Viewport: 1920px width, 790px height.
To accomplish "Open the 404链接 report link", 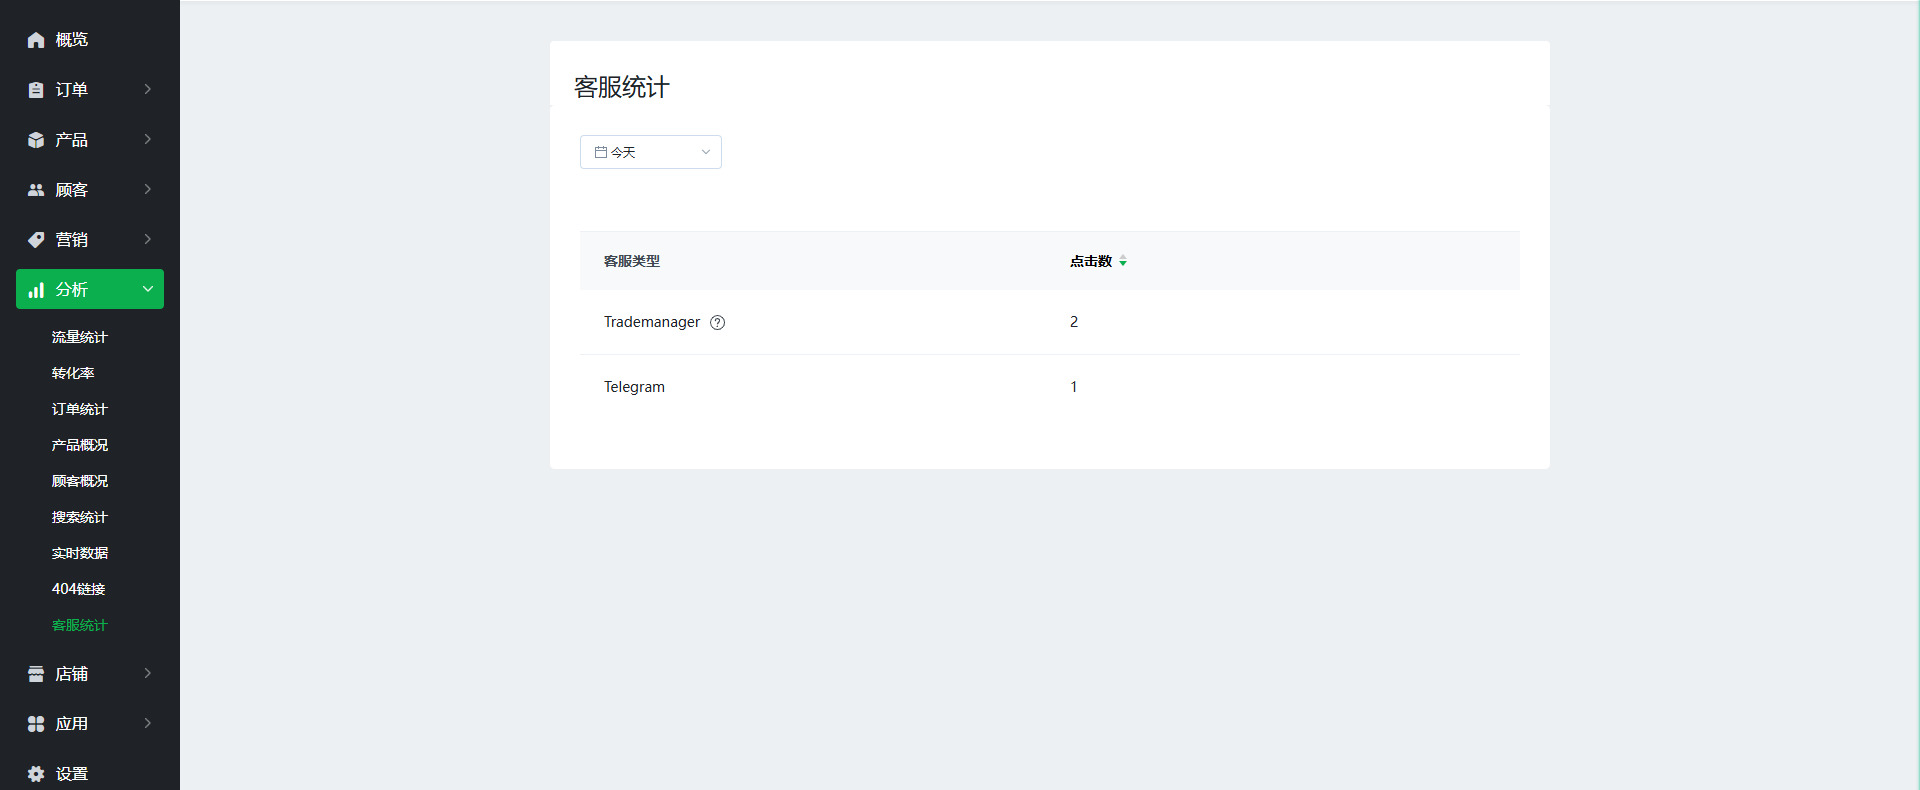I will click(78, 589).
